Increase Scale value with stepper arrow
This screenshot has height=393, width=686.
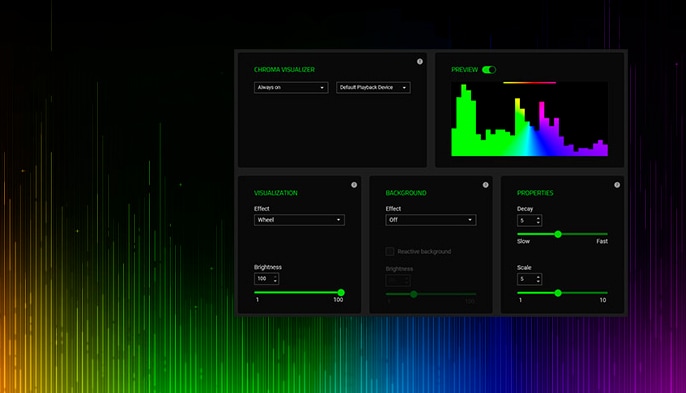coord(538,277)
